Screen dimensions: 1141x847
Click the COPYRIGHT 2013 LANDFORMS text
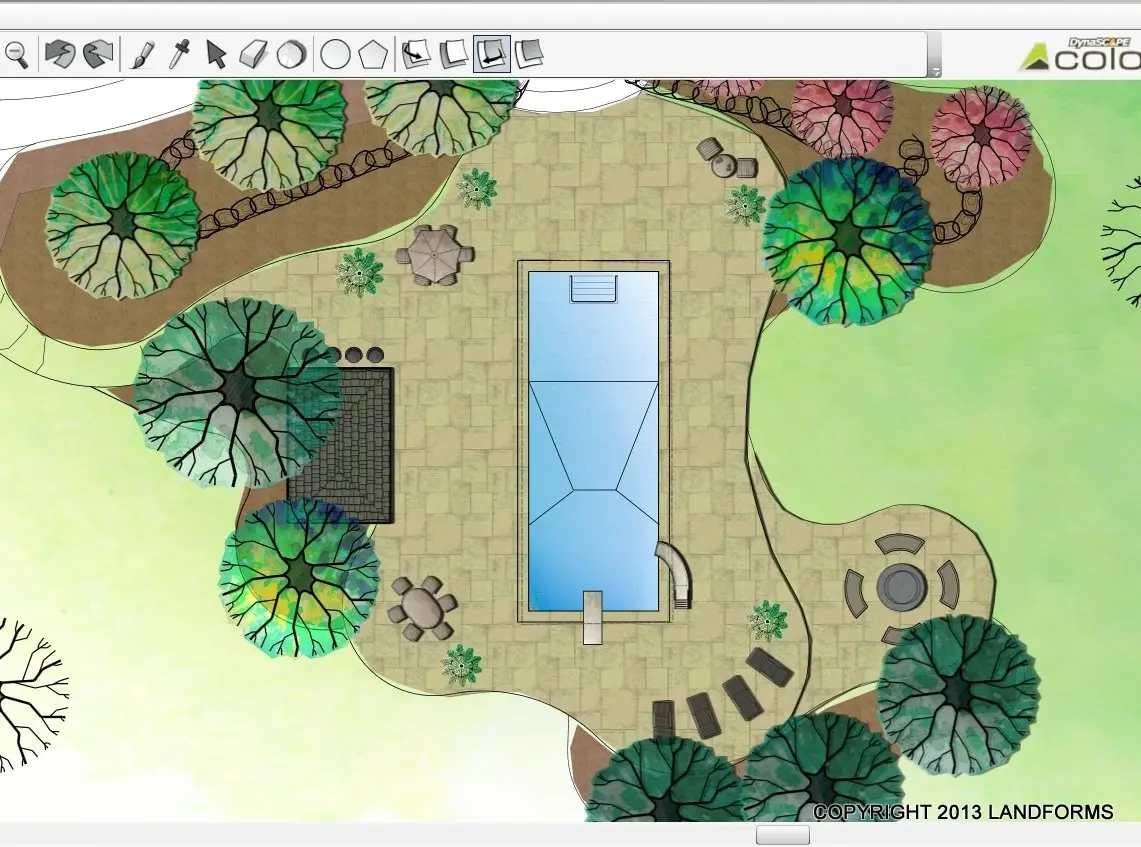click(963, 812)
